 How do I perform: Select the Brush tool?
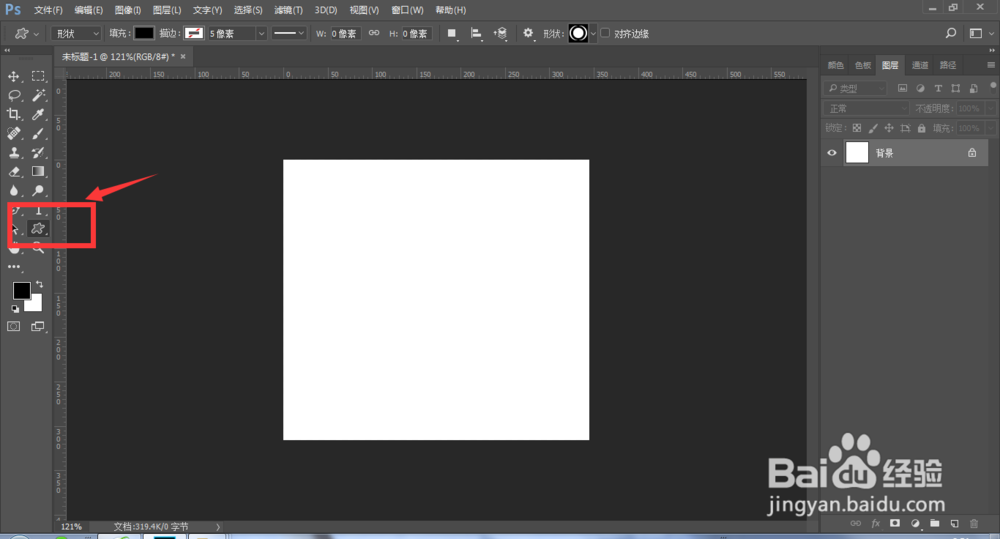click(x=38, y=133)
